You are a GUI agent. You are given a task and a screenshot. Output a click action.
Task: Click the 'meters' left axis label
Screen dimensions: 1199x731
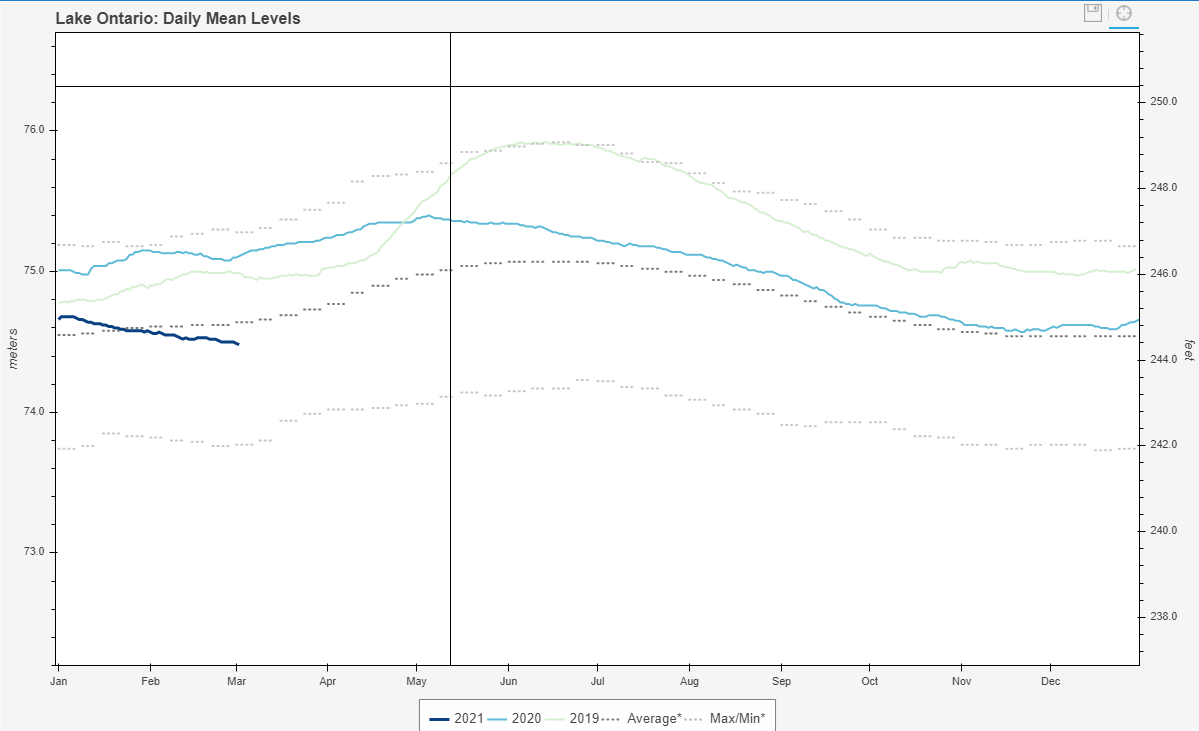click(x=12, y=349)
